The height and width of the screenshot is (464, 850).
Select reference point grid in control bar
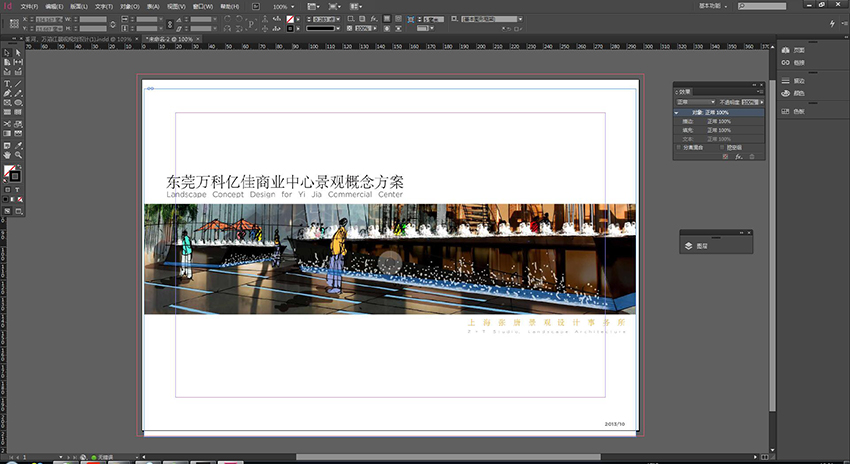tap(14, 24)
